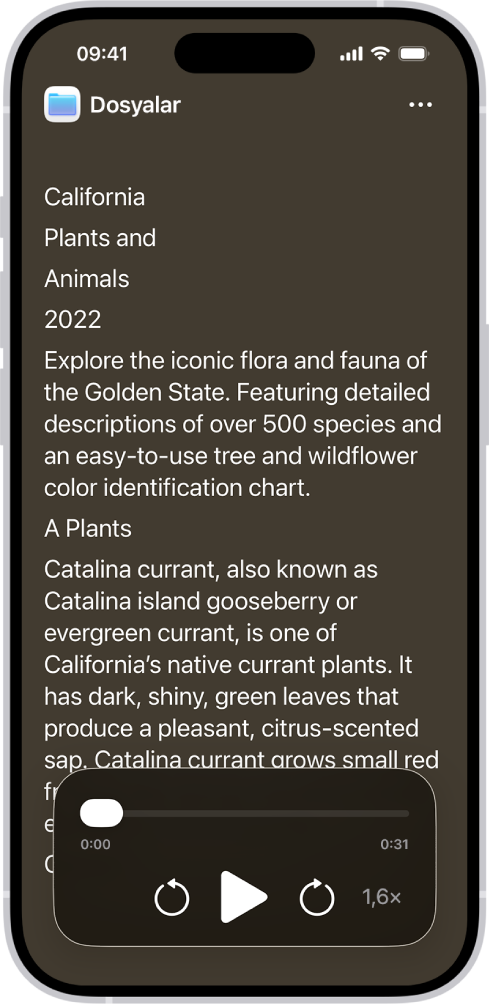
Task: Select the 'A Plants' heading
Action: (x=88, y=528)
